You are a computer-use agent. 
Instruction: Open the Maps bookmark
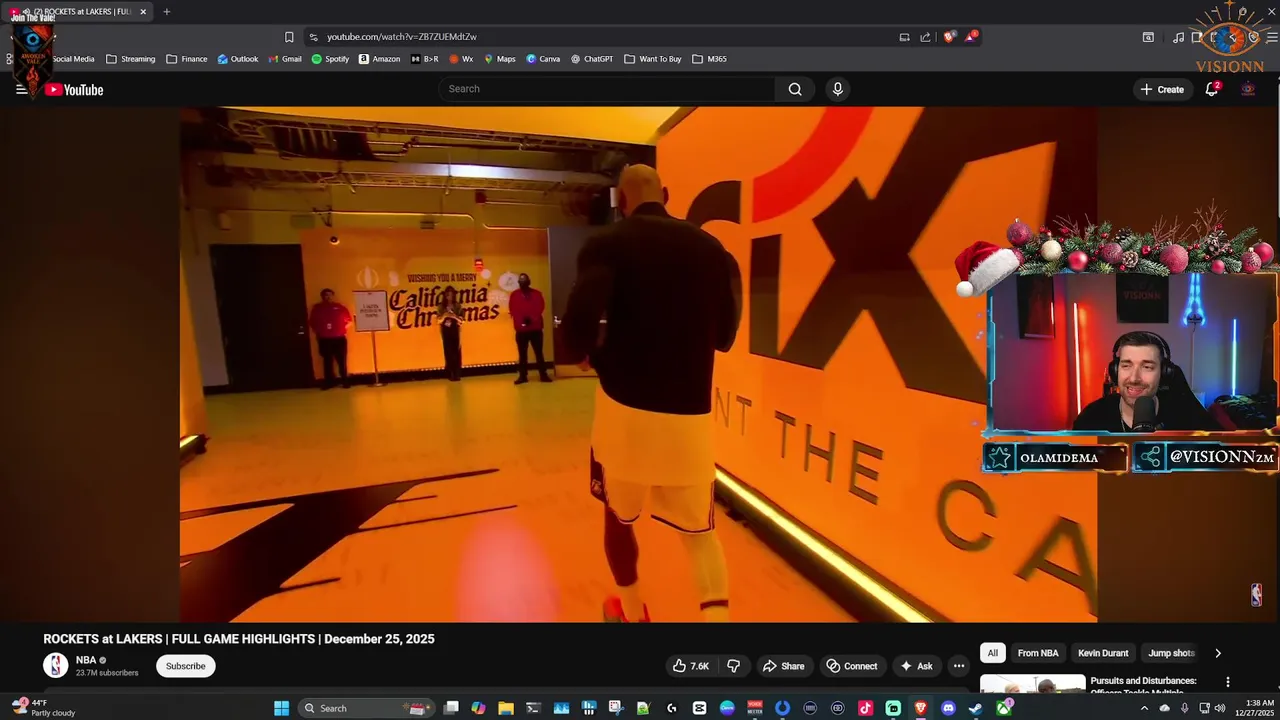(500, 59)
